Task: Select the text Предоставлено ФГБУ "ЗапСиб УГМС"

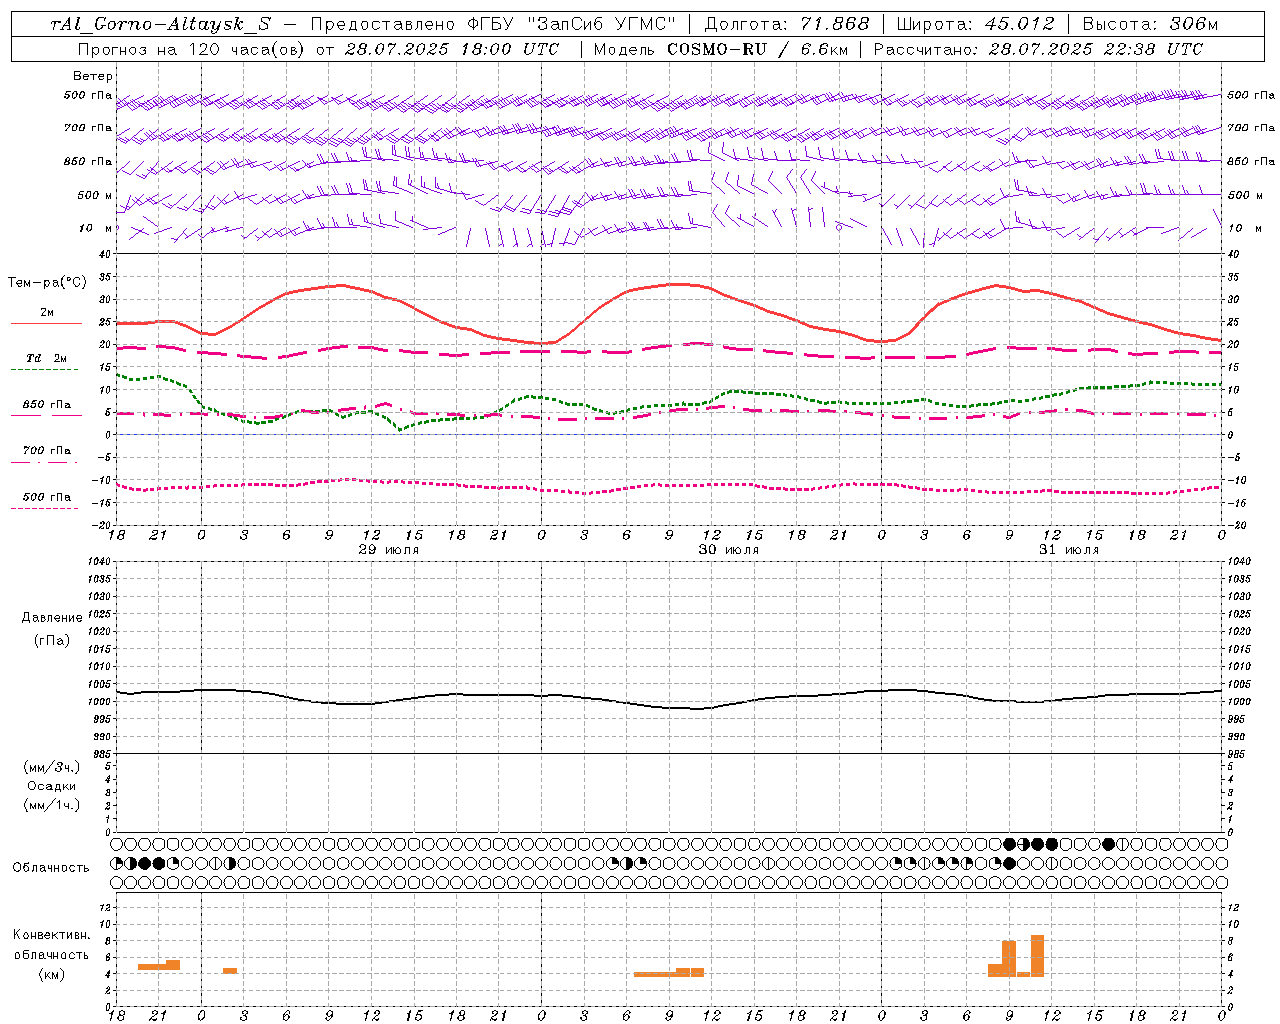Action: (494, 24)
